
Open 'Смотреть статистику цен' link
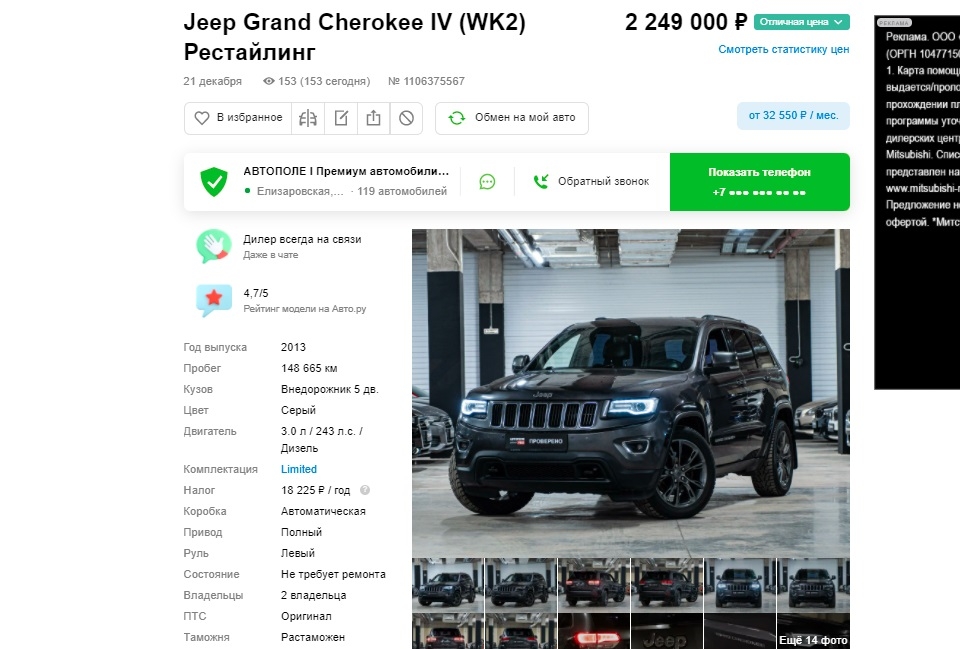click(783, 49)
